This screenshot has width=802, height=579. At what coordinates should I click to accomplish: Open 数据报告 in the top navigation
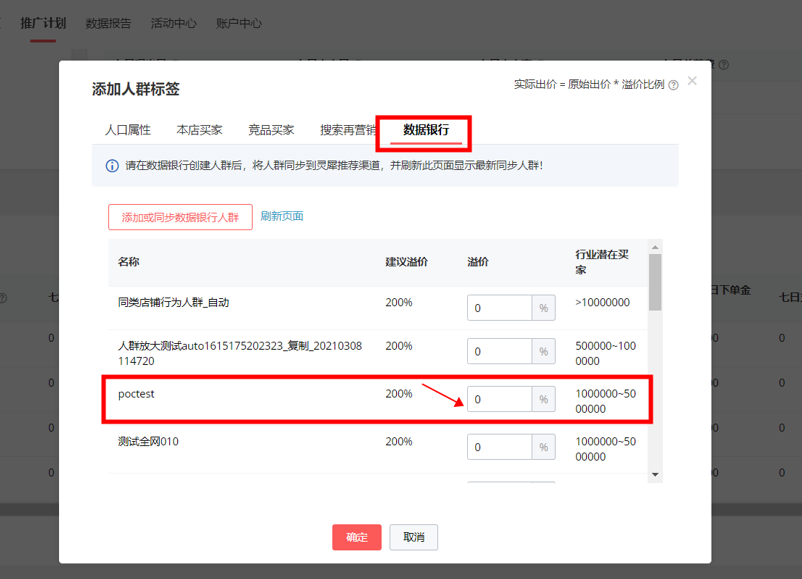click(x=108, y=23)
